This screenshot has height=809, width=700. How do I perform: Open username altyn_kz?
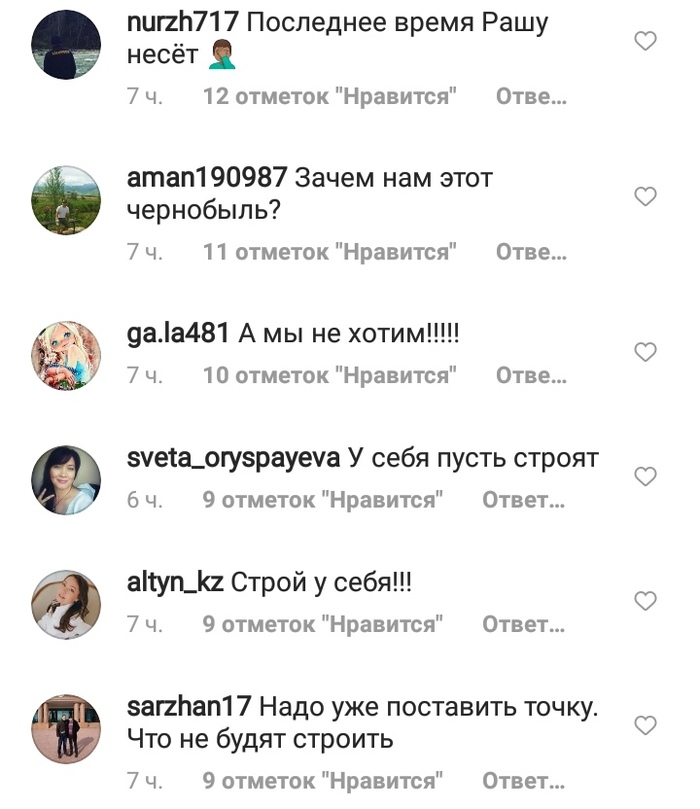click(x=175, y=583)
